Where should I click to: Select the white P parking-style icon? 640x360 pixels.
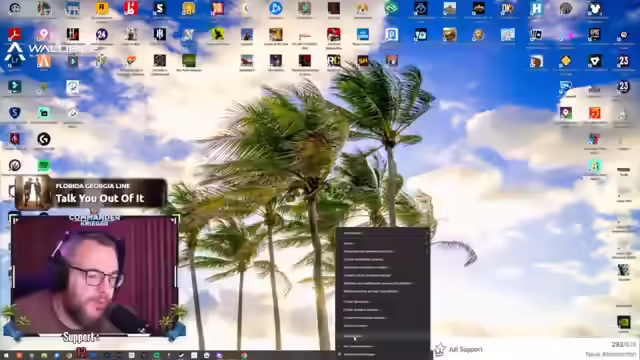391,34
